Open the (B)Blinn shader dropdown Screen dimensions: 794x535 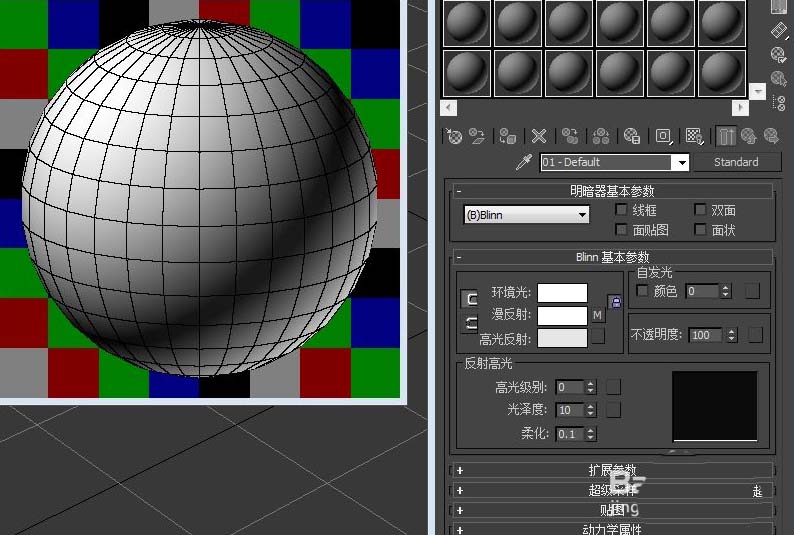point(527,215)
